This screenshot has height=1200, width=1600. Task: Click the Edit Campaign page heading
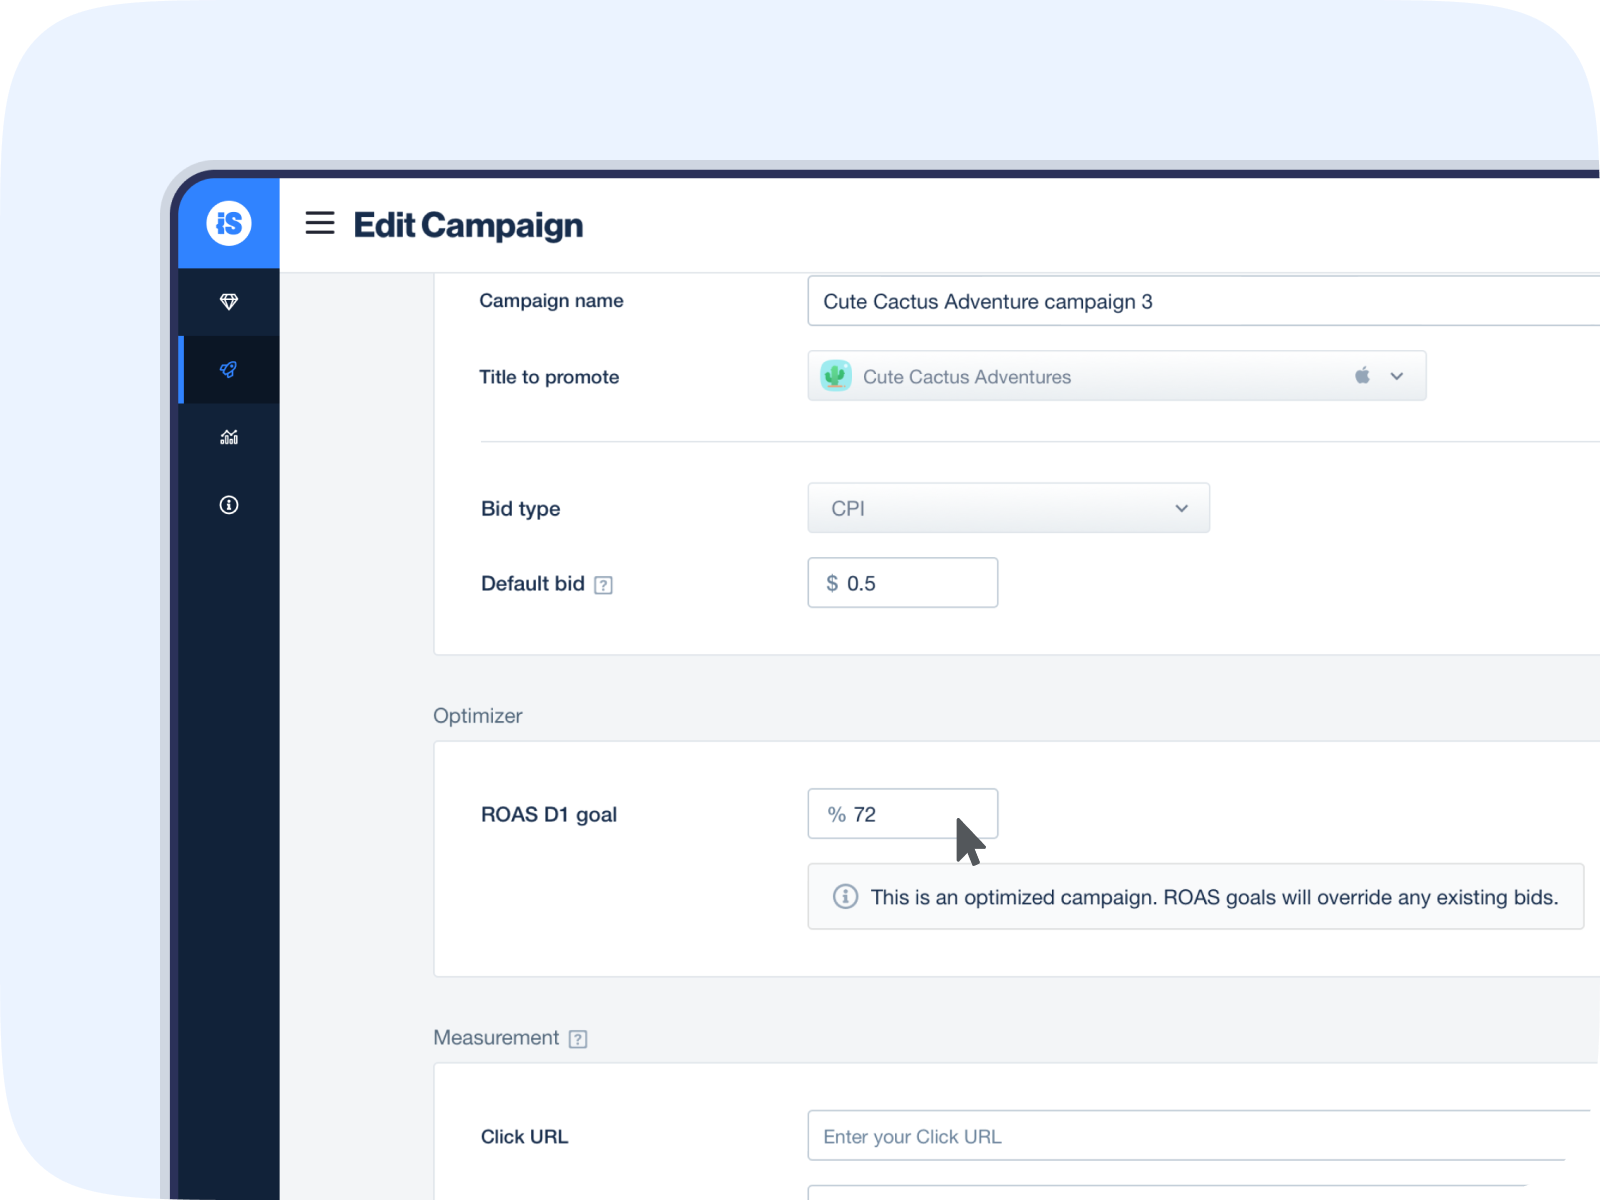[x=468, y=225]
